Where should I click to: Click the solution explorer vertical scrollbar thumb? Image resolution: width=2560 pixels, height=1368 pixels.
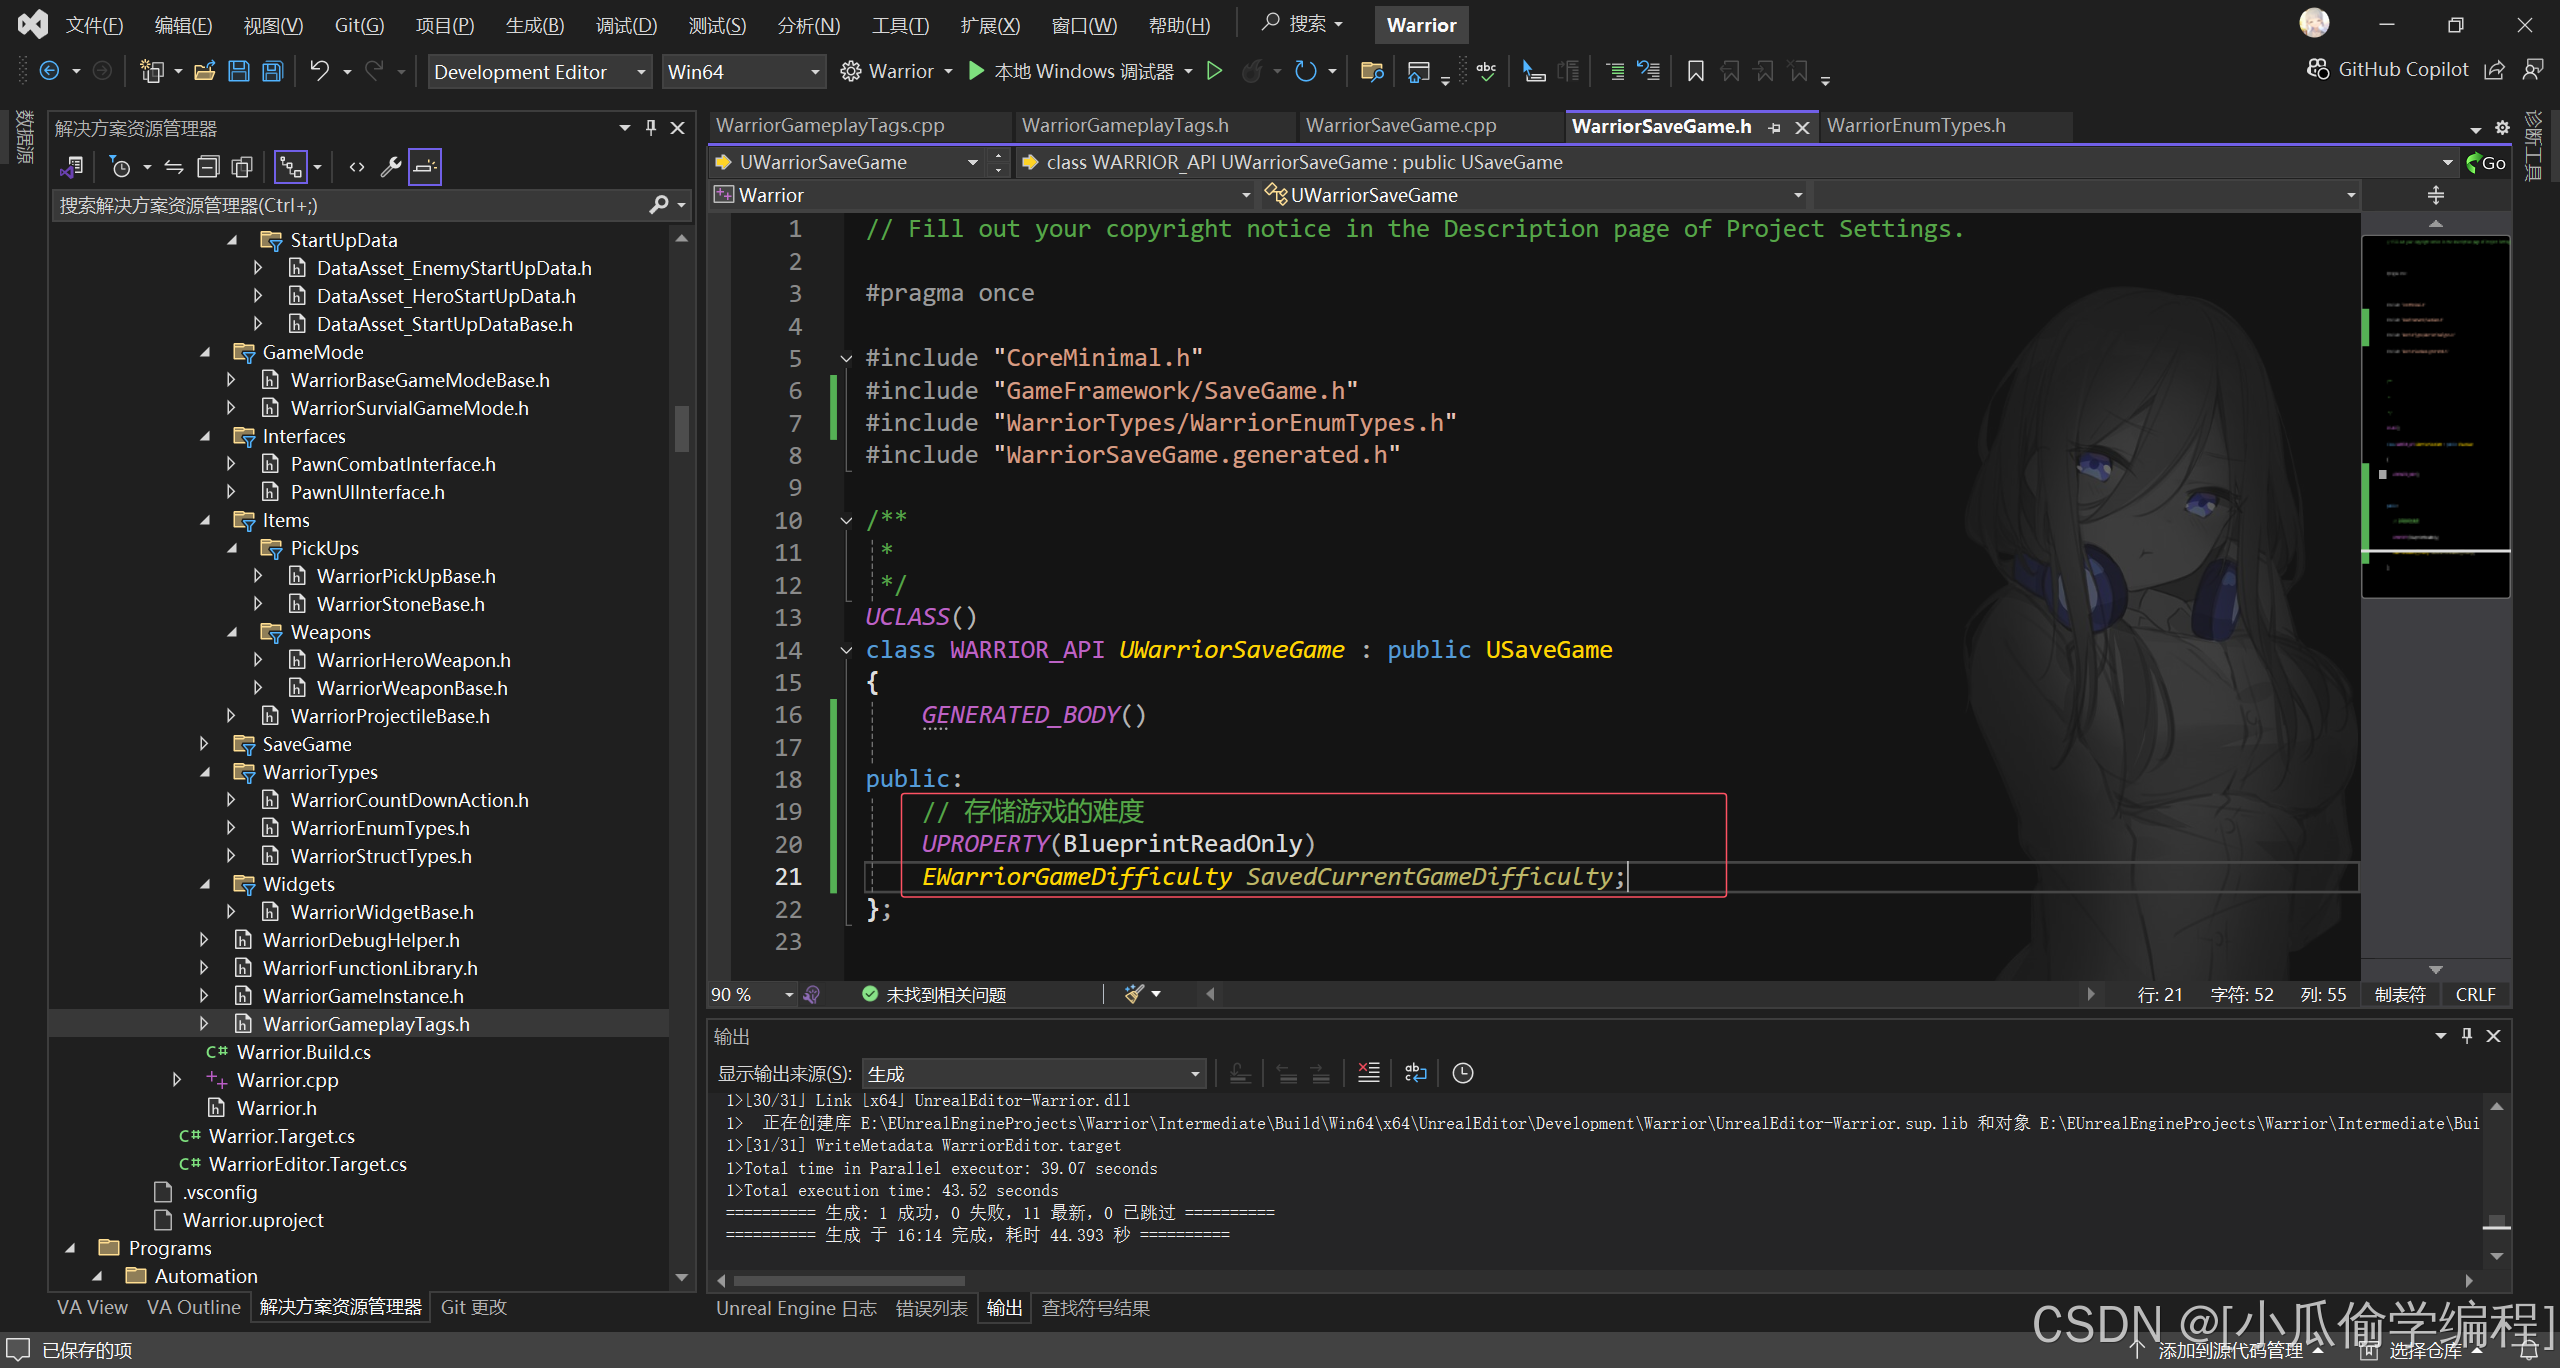682,430
